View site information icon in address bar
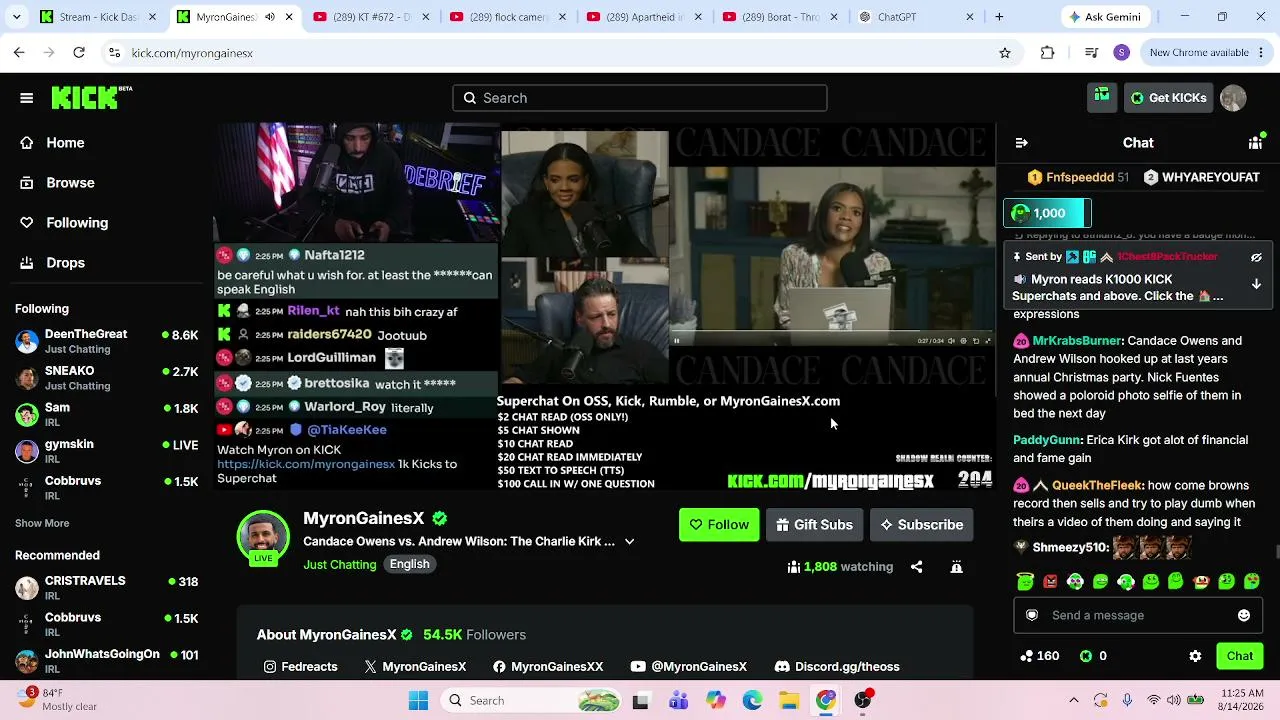Screen dimensions: 1280x720 click(x=114, y=53)
